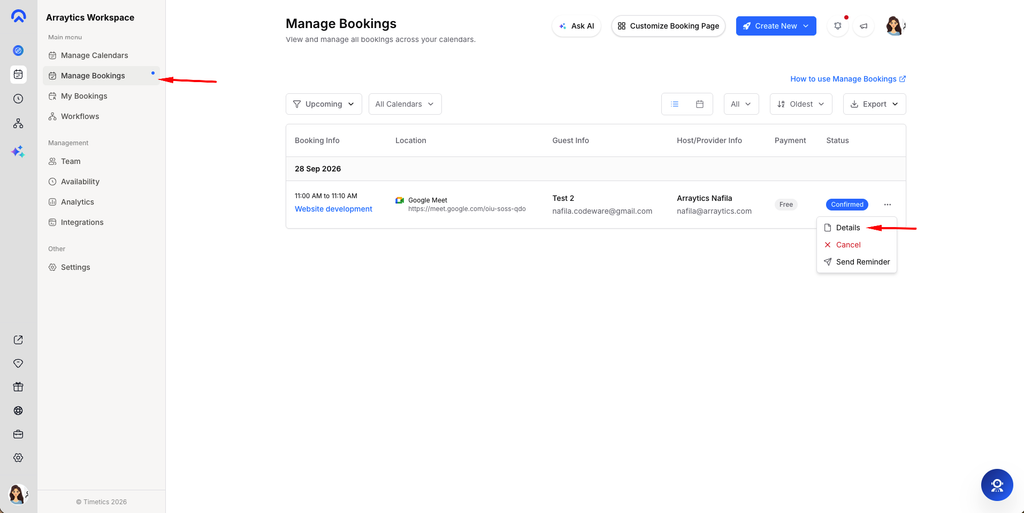
Task: Click the user profile avatar at top right
Action: tap(895, 26)
